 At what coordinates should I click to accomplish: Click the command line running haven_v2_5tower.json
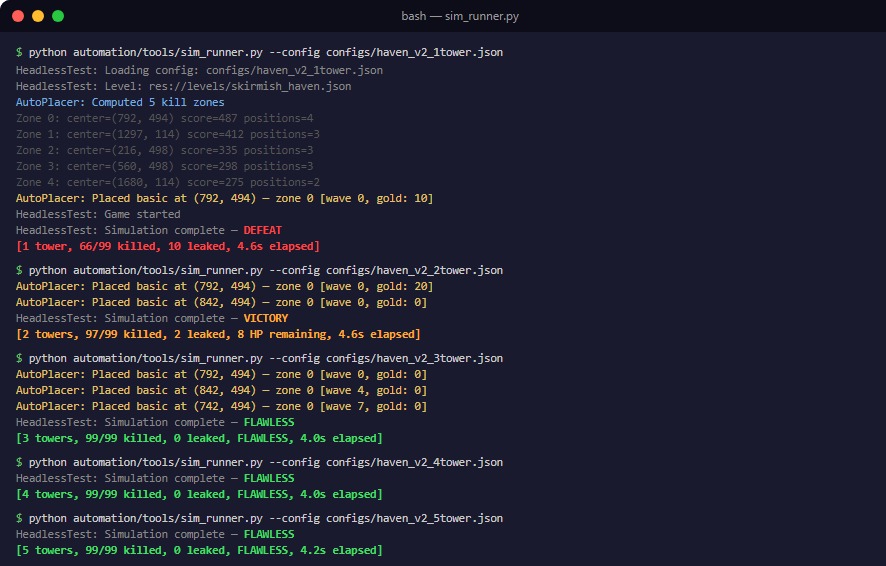point(259,519)
